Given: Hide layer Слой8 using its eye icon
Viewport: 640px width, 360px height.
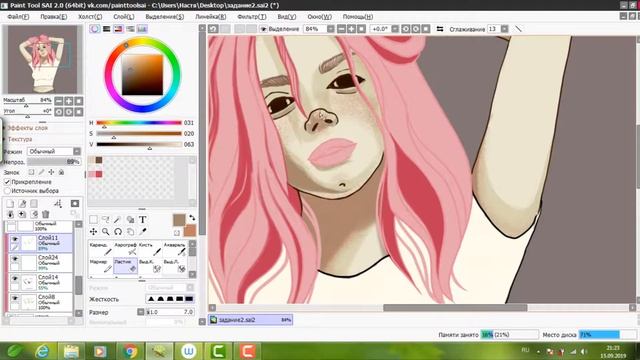Looking at the screenshot, I should [x=15, y=298].
